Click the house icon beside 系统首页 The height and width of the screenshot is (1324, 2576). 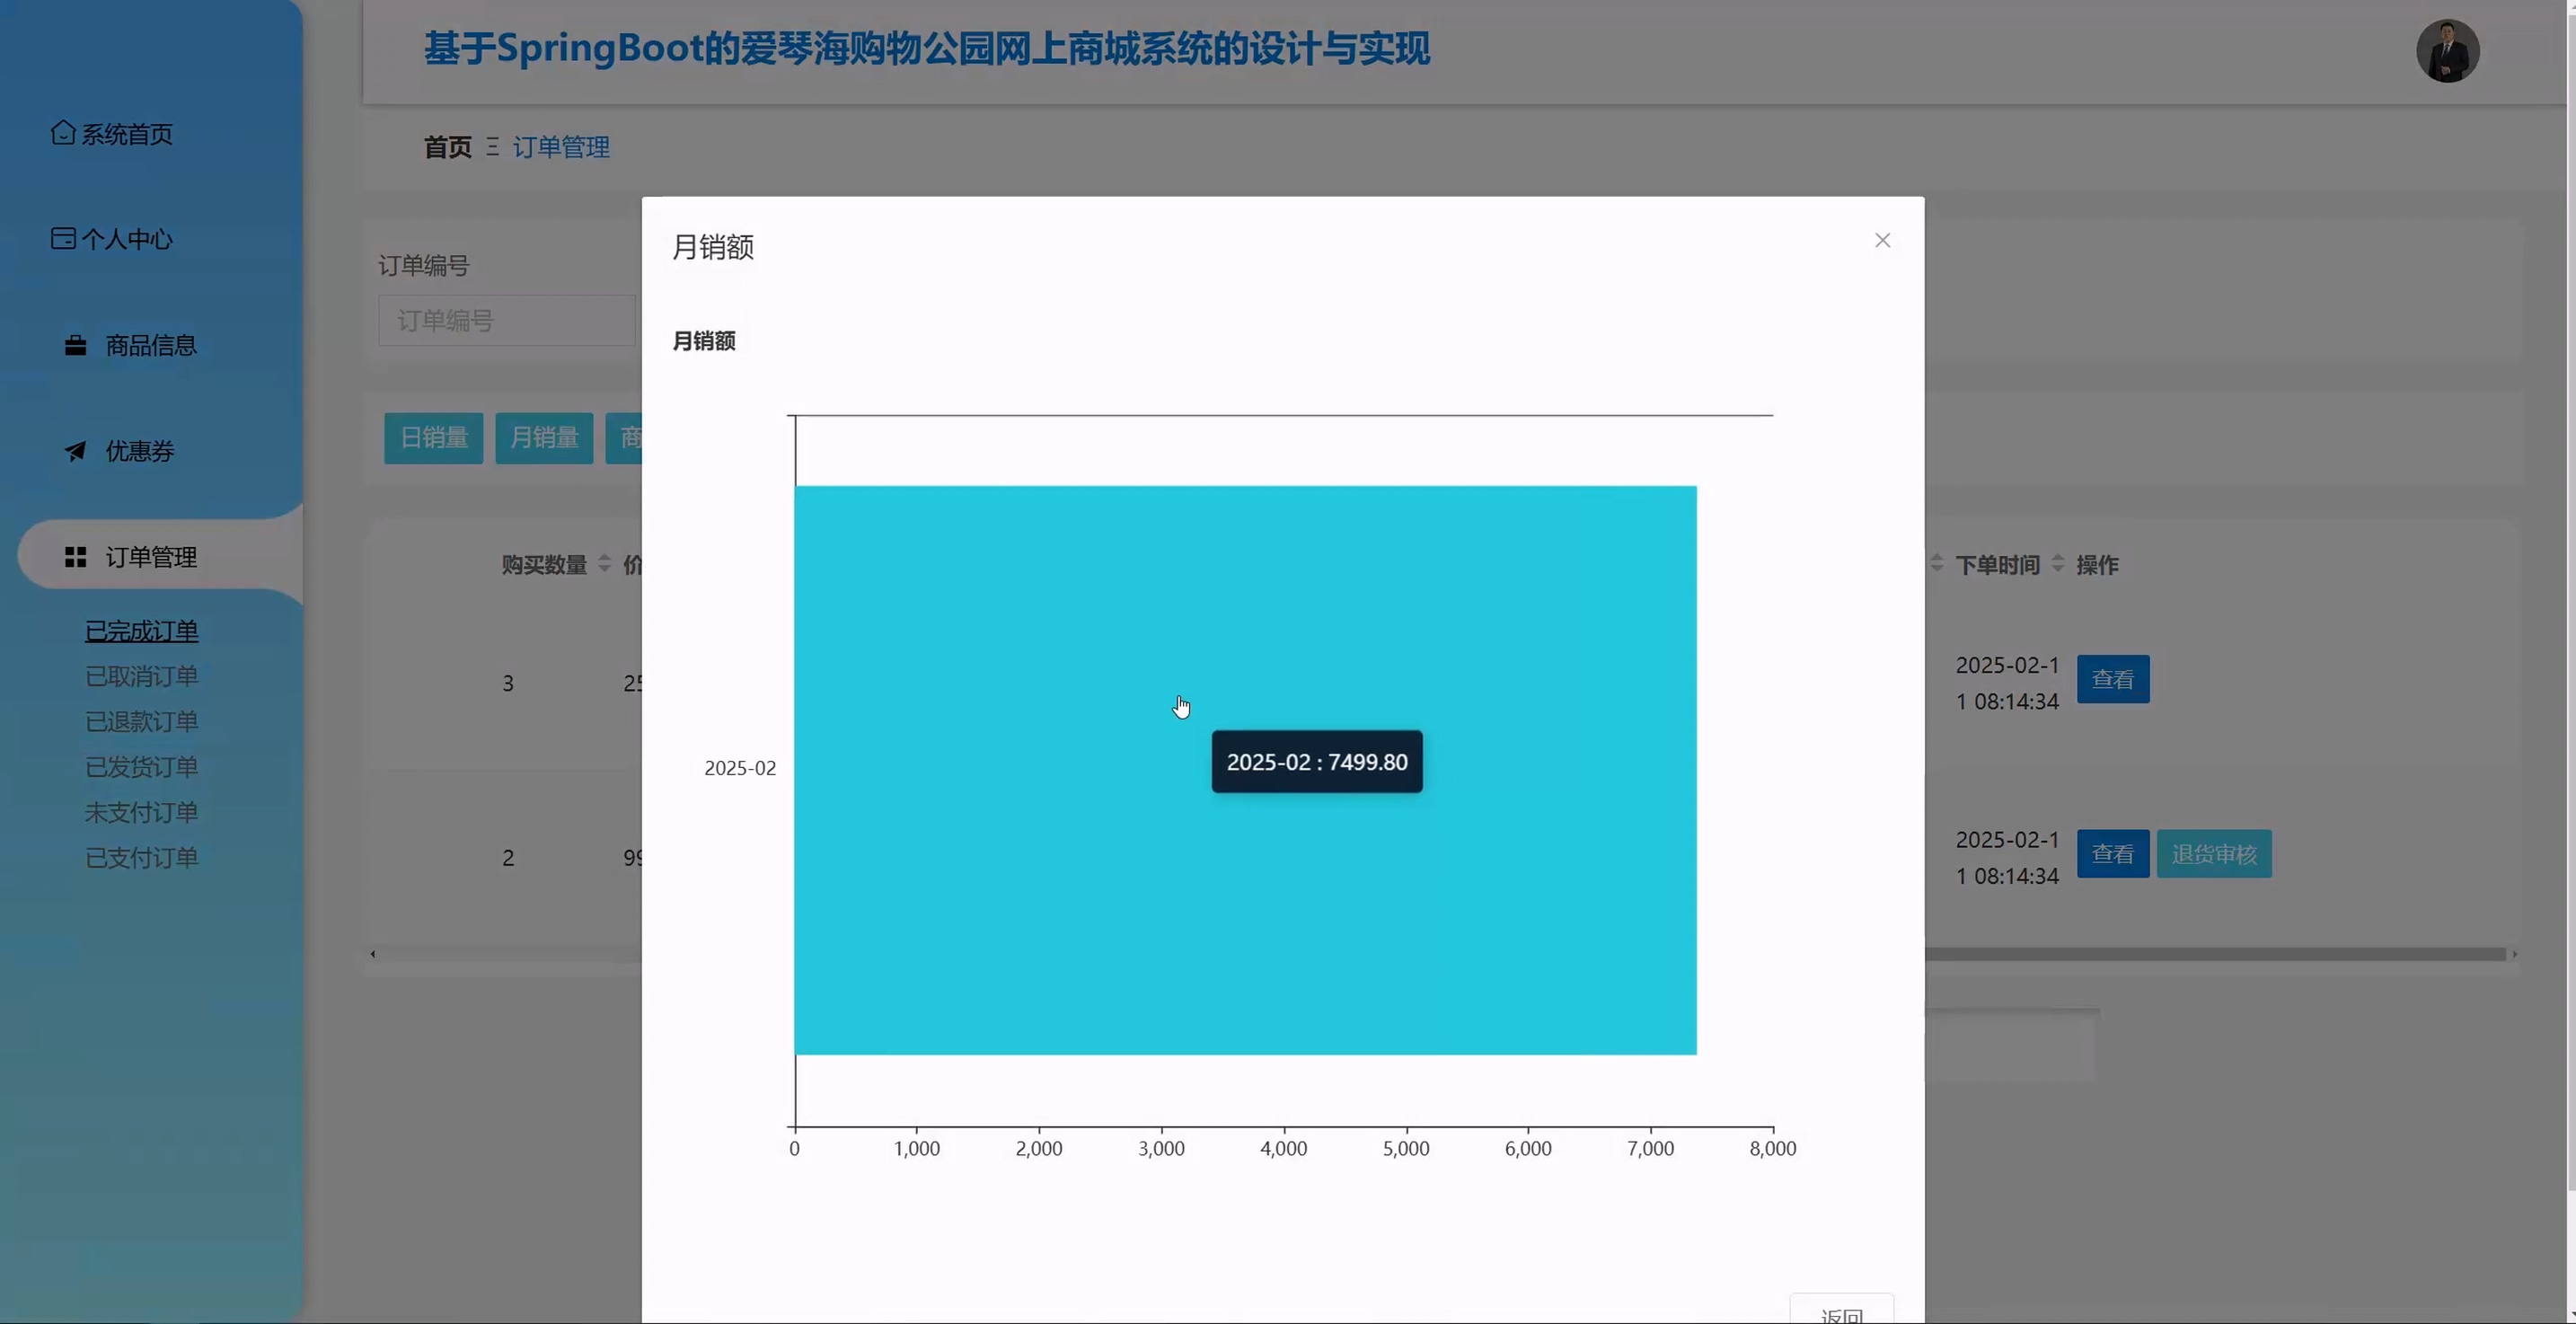[x=63, y=132]
